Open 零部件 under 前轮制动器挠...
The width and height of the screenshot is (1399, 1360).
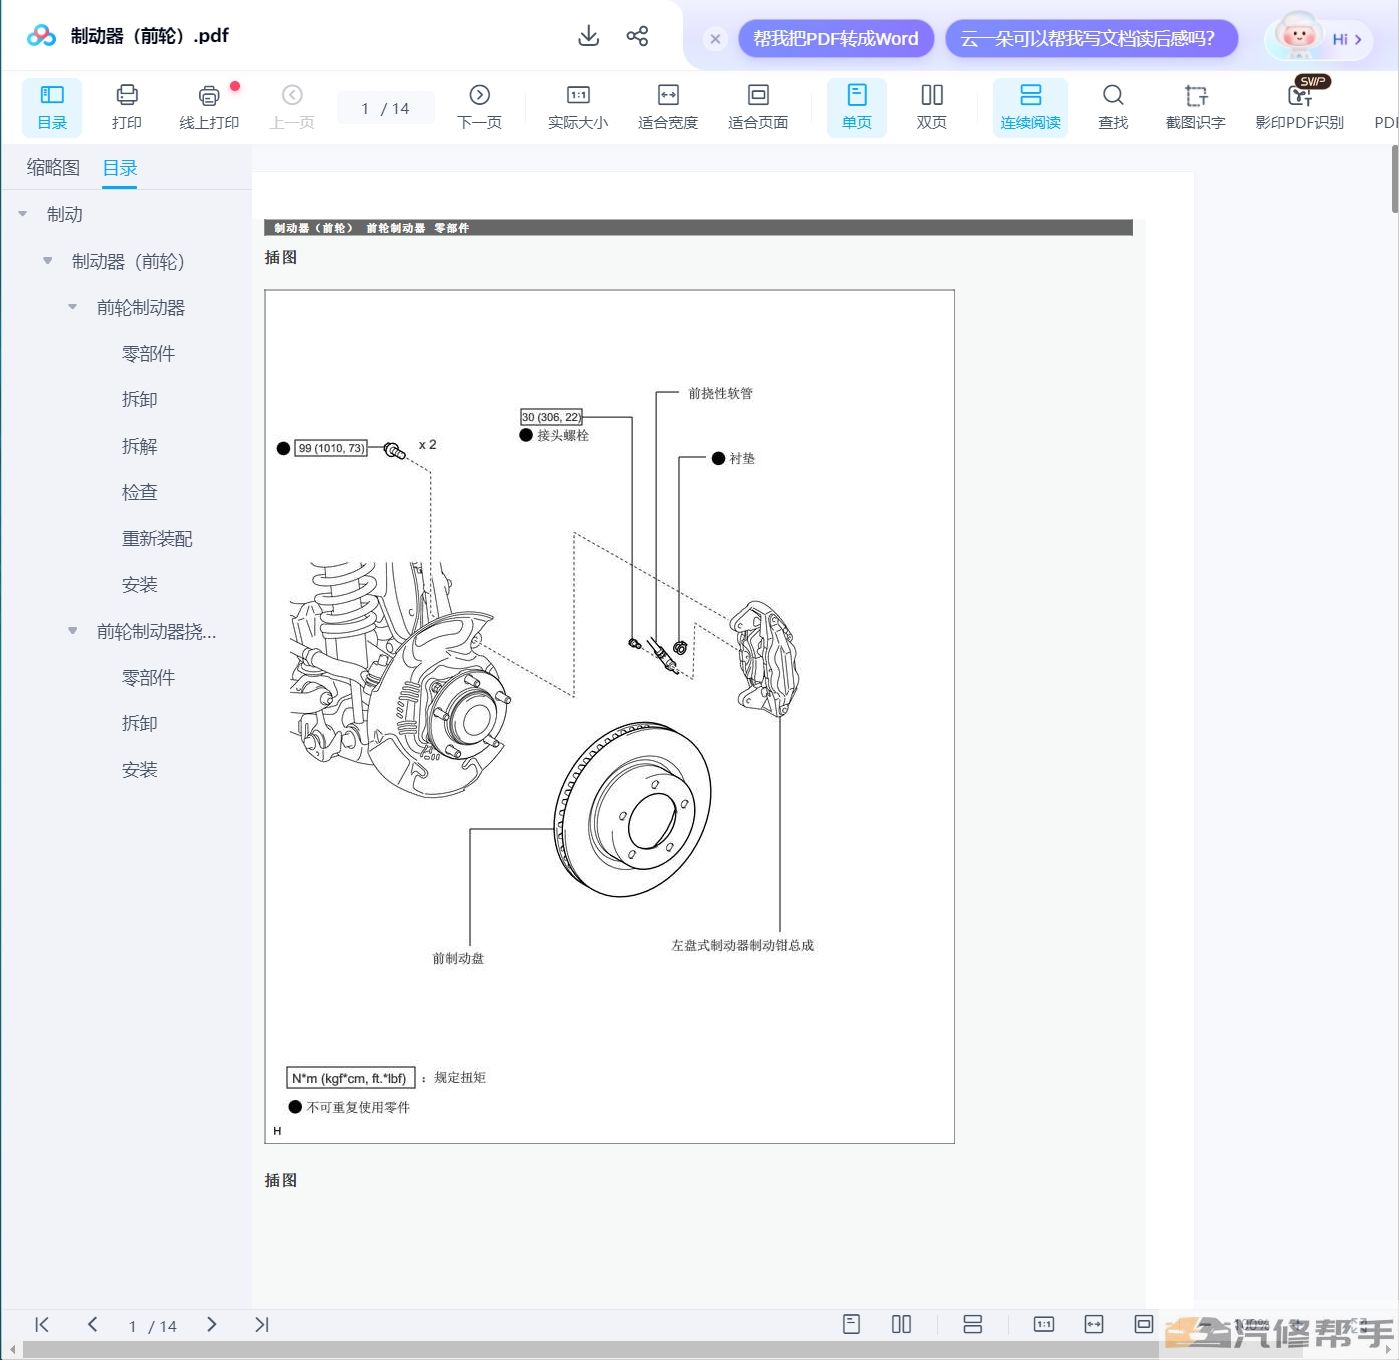tap(148, 677)
